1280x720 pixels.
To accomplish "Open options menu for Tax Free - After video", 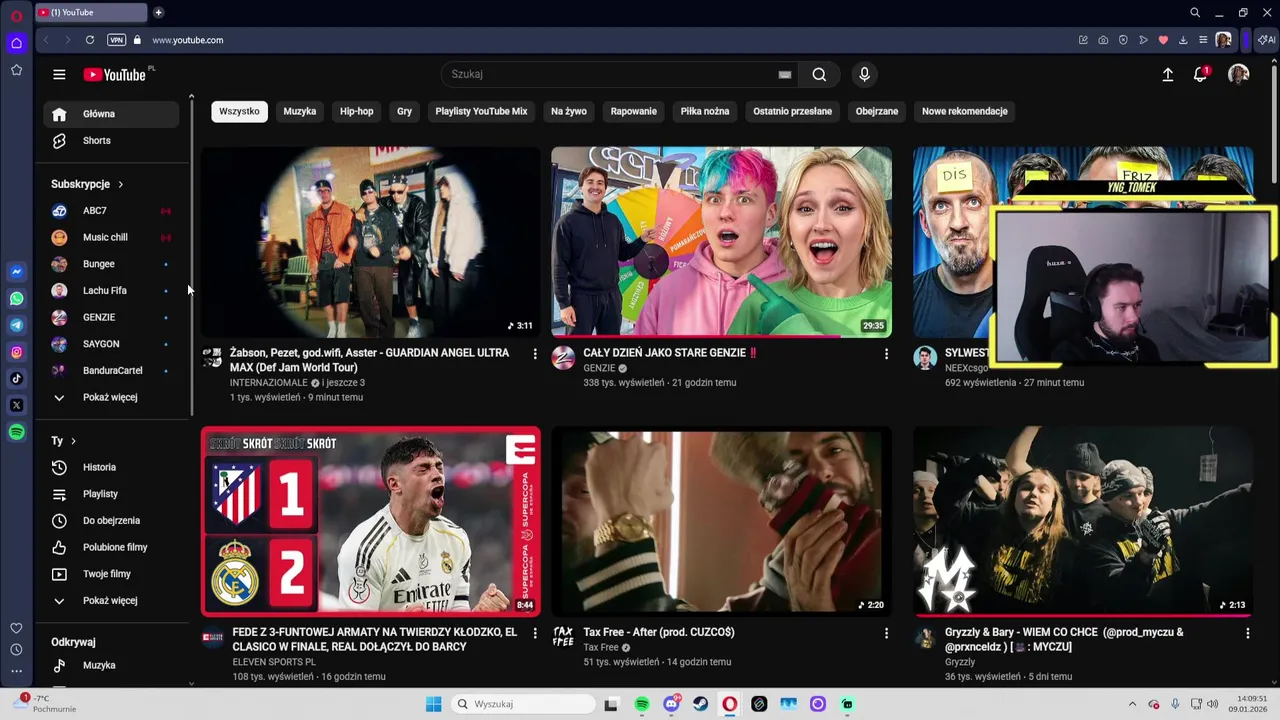I will pos(885,633).
